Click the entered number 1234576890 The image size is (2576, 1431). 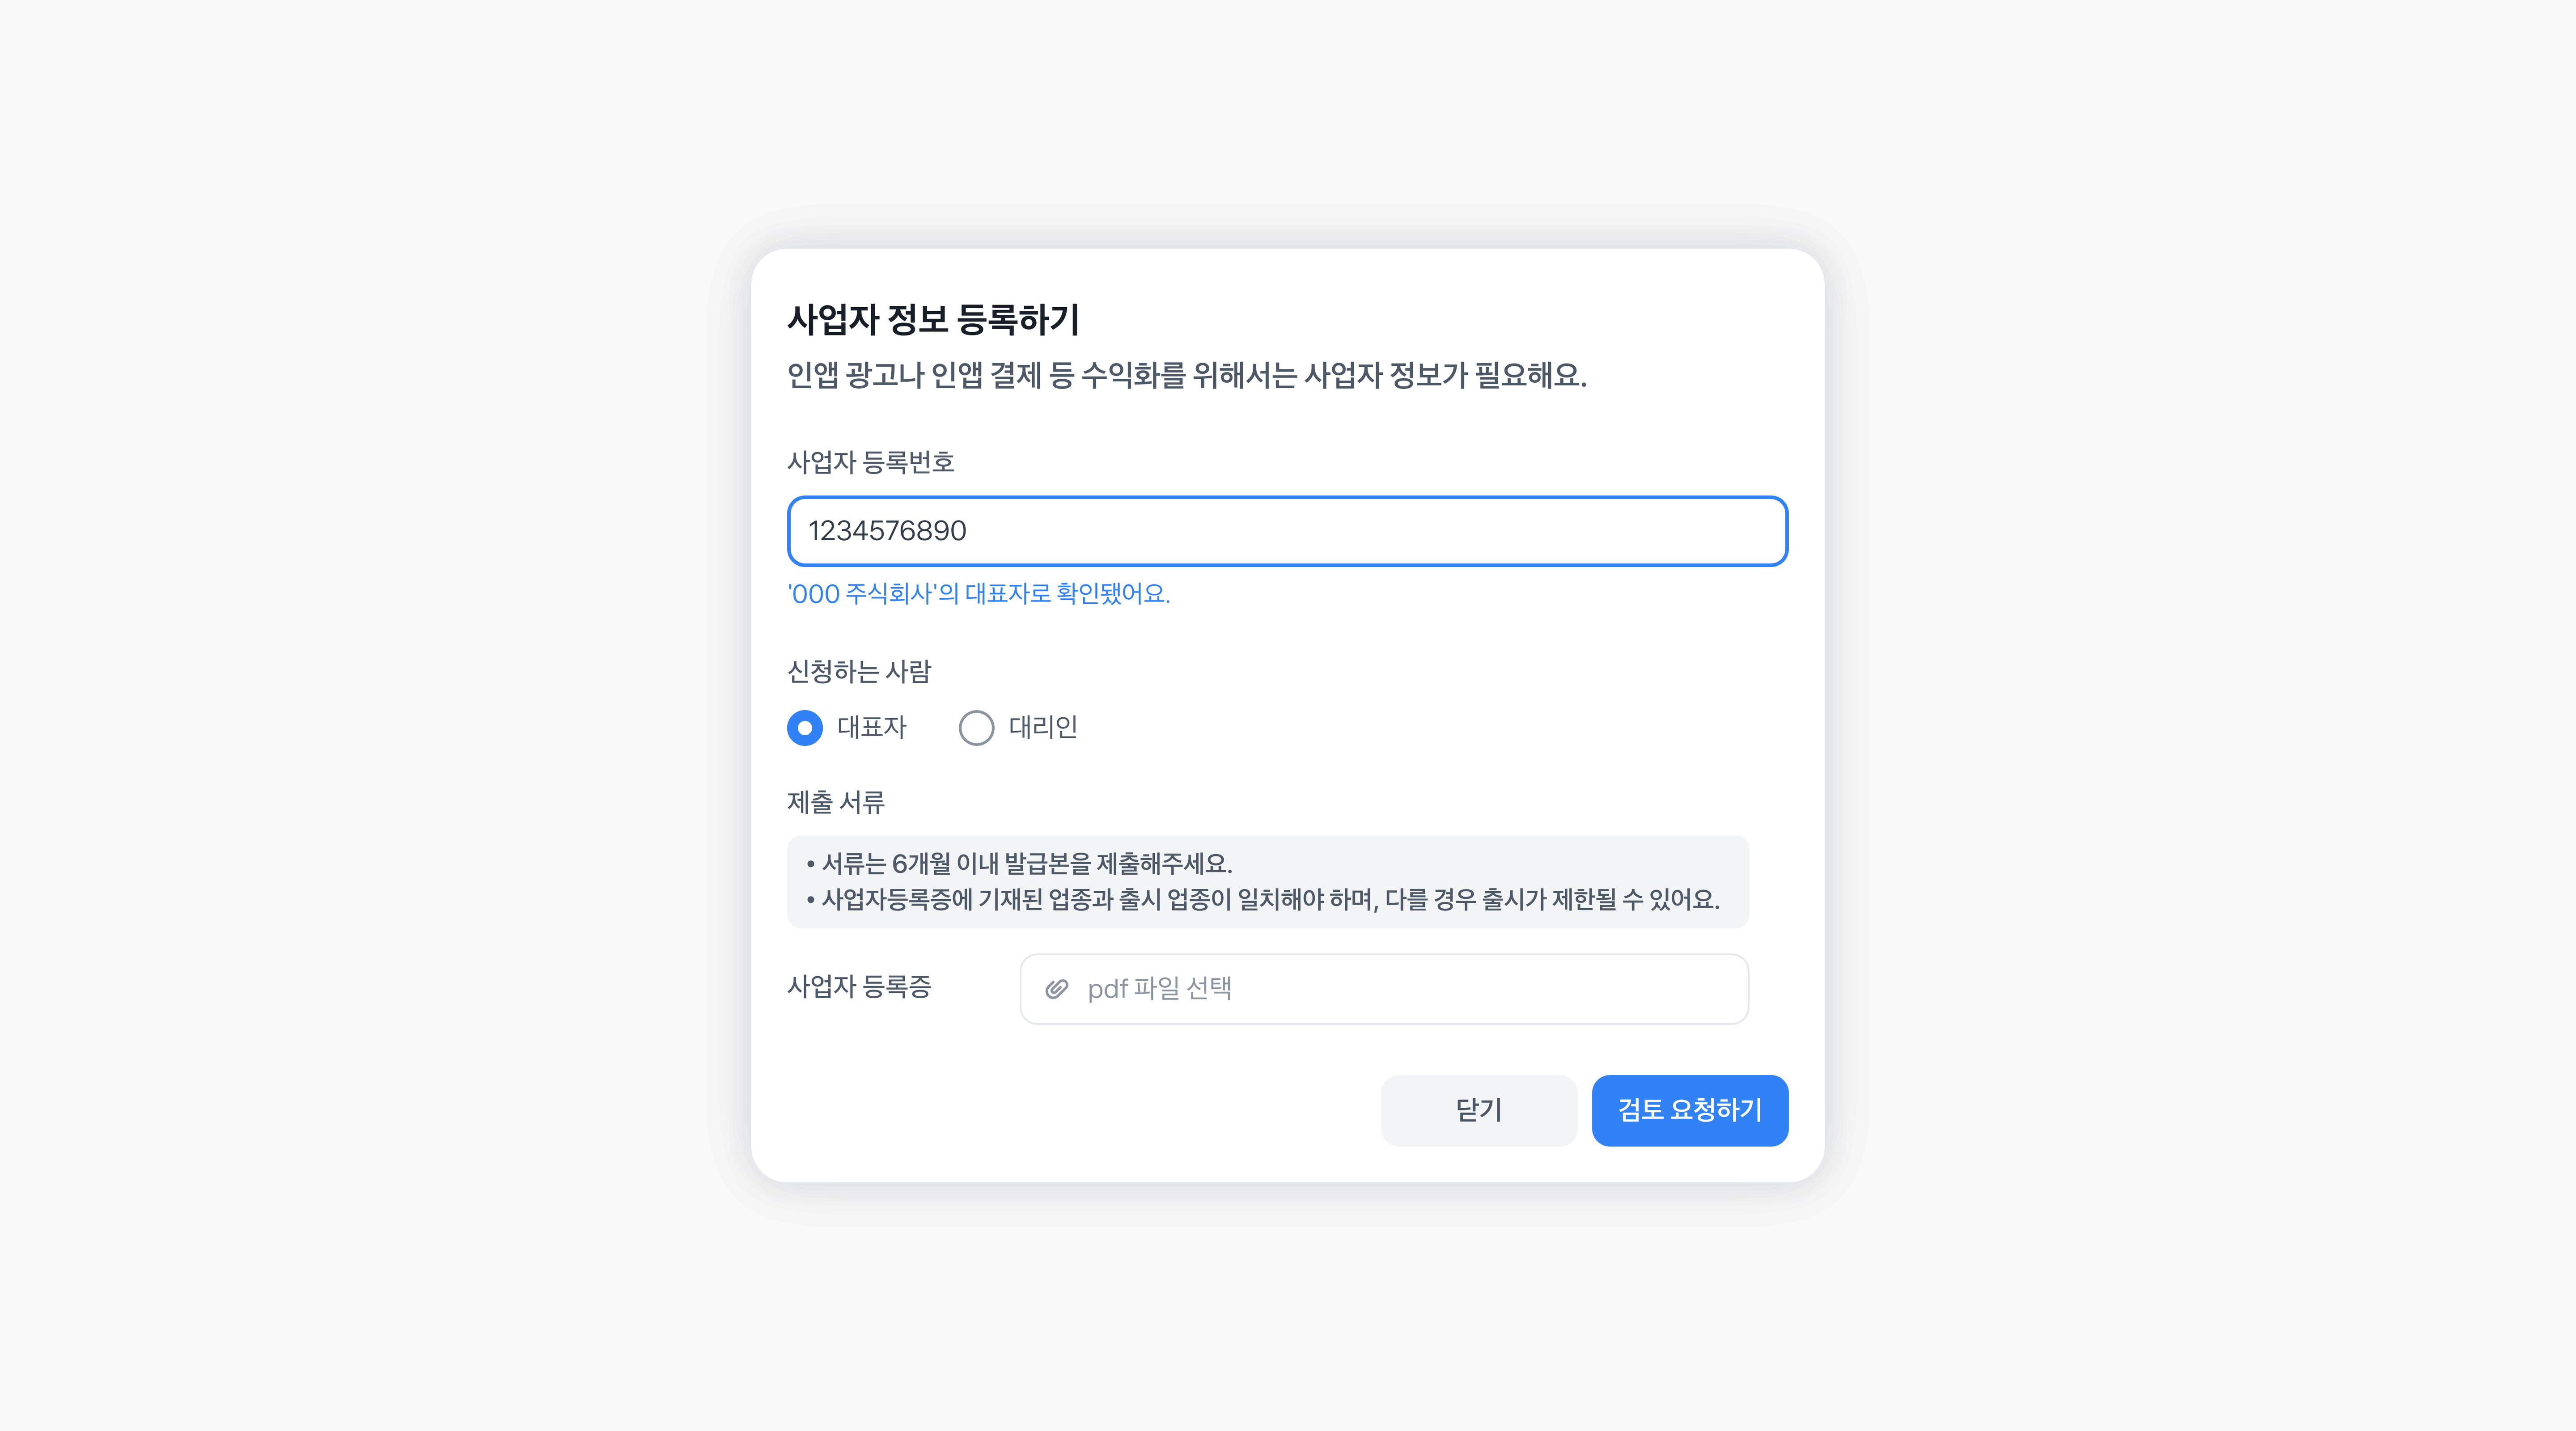click(x=887, y=531)
